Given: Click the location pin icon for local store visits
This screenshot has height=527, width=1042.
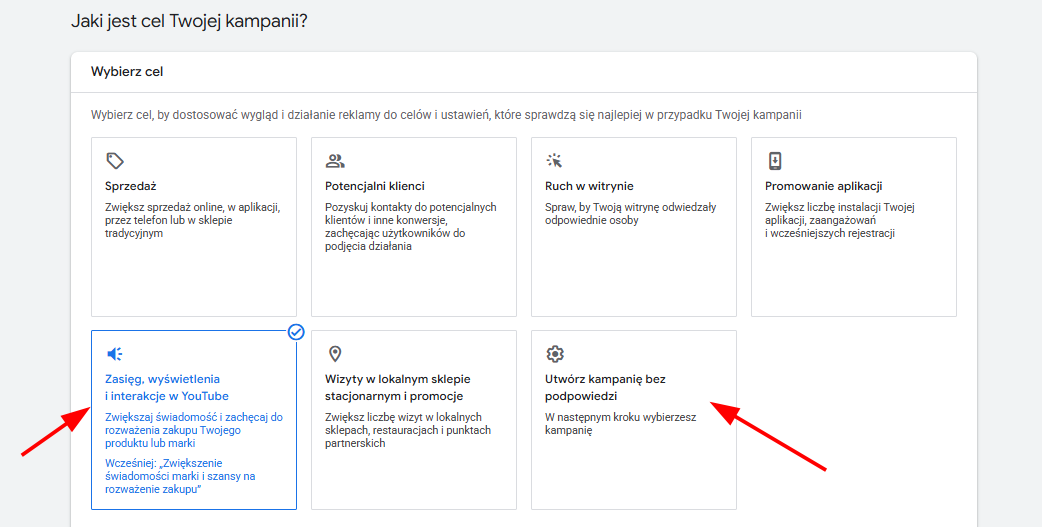Looking at the screenshot, I should point(335,354).
